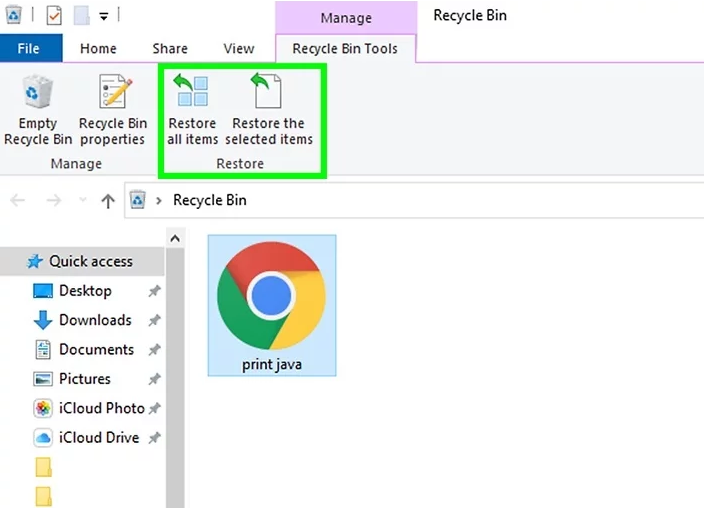Viewport: 704px width, 508px height.
Task: Click the sidebar scroll up arrow
Action: pyautogui.click(x=175, y=238)
